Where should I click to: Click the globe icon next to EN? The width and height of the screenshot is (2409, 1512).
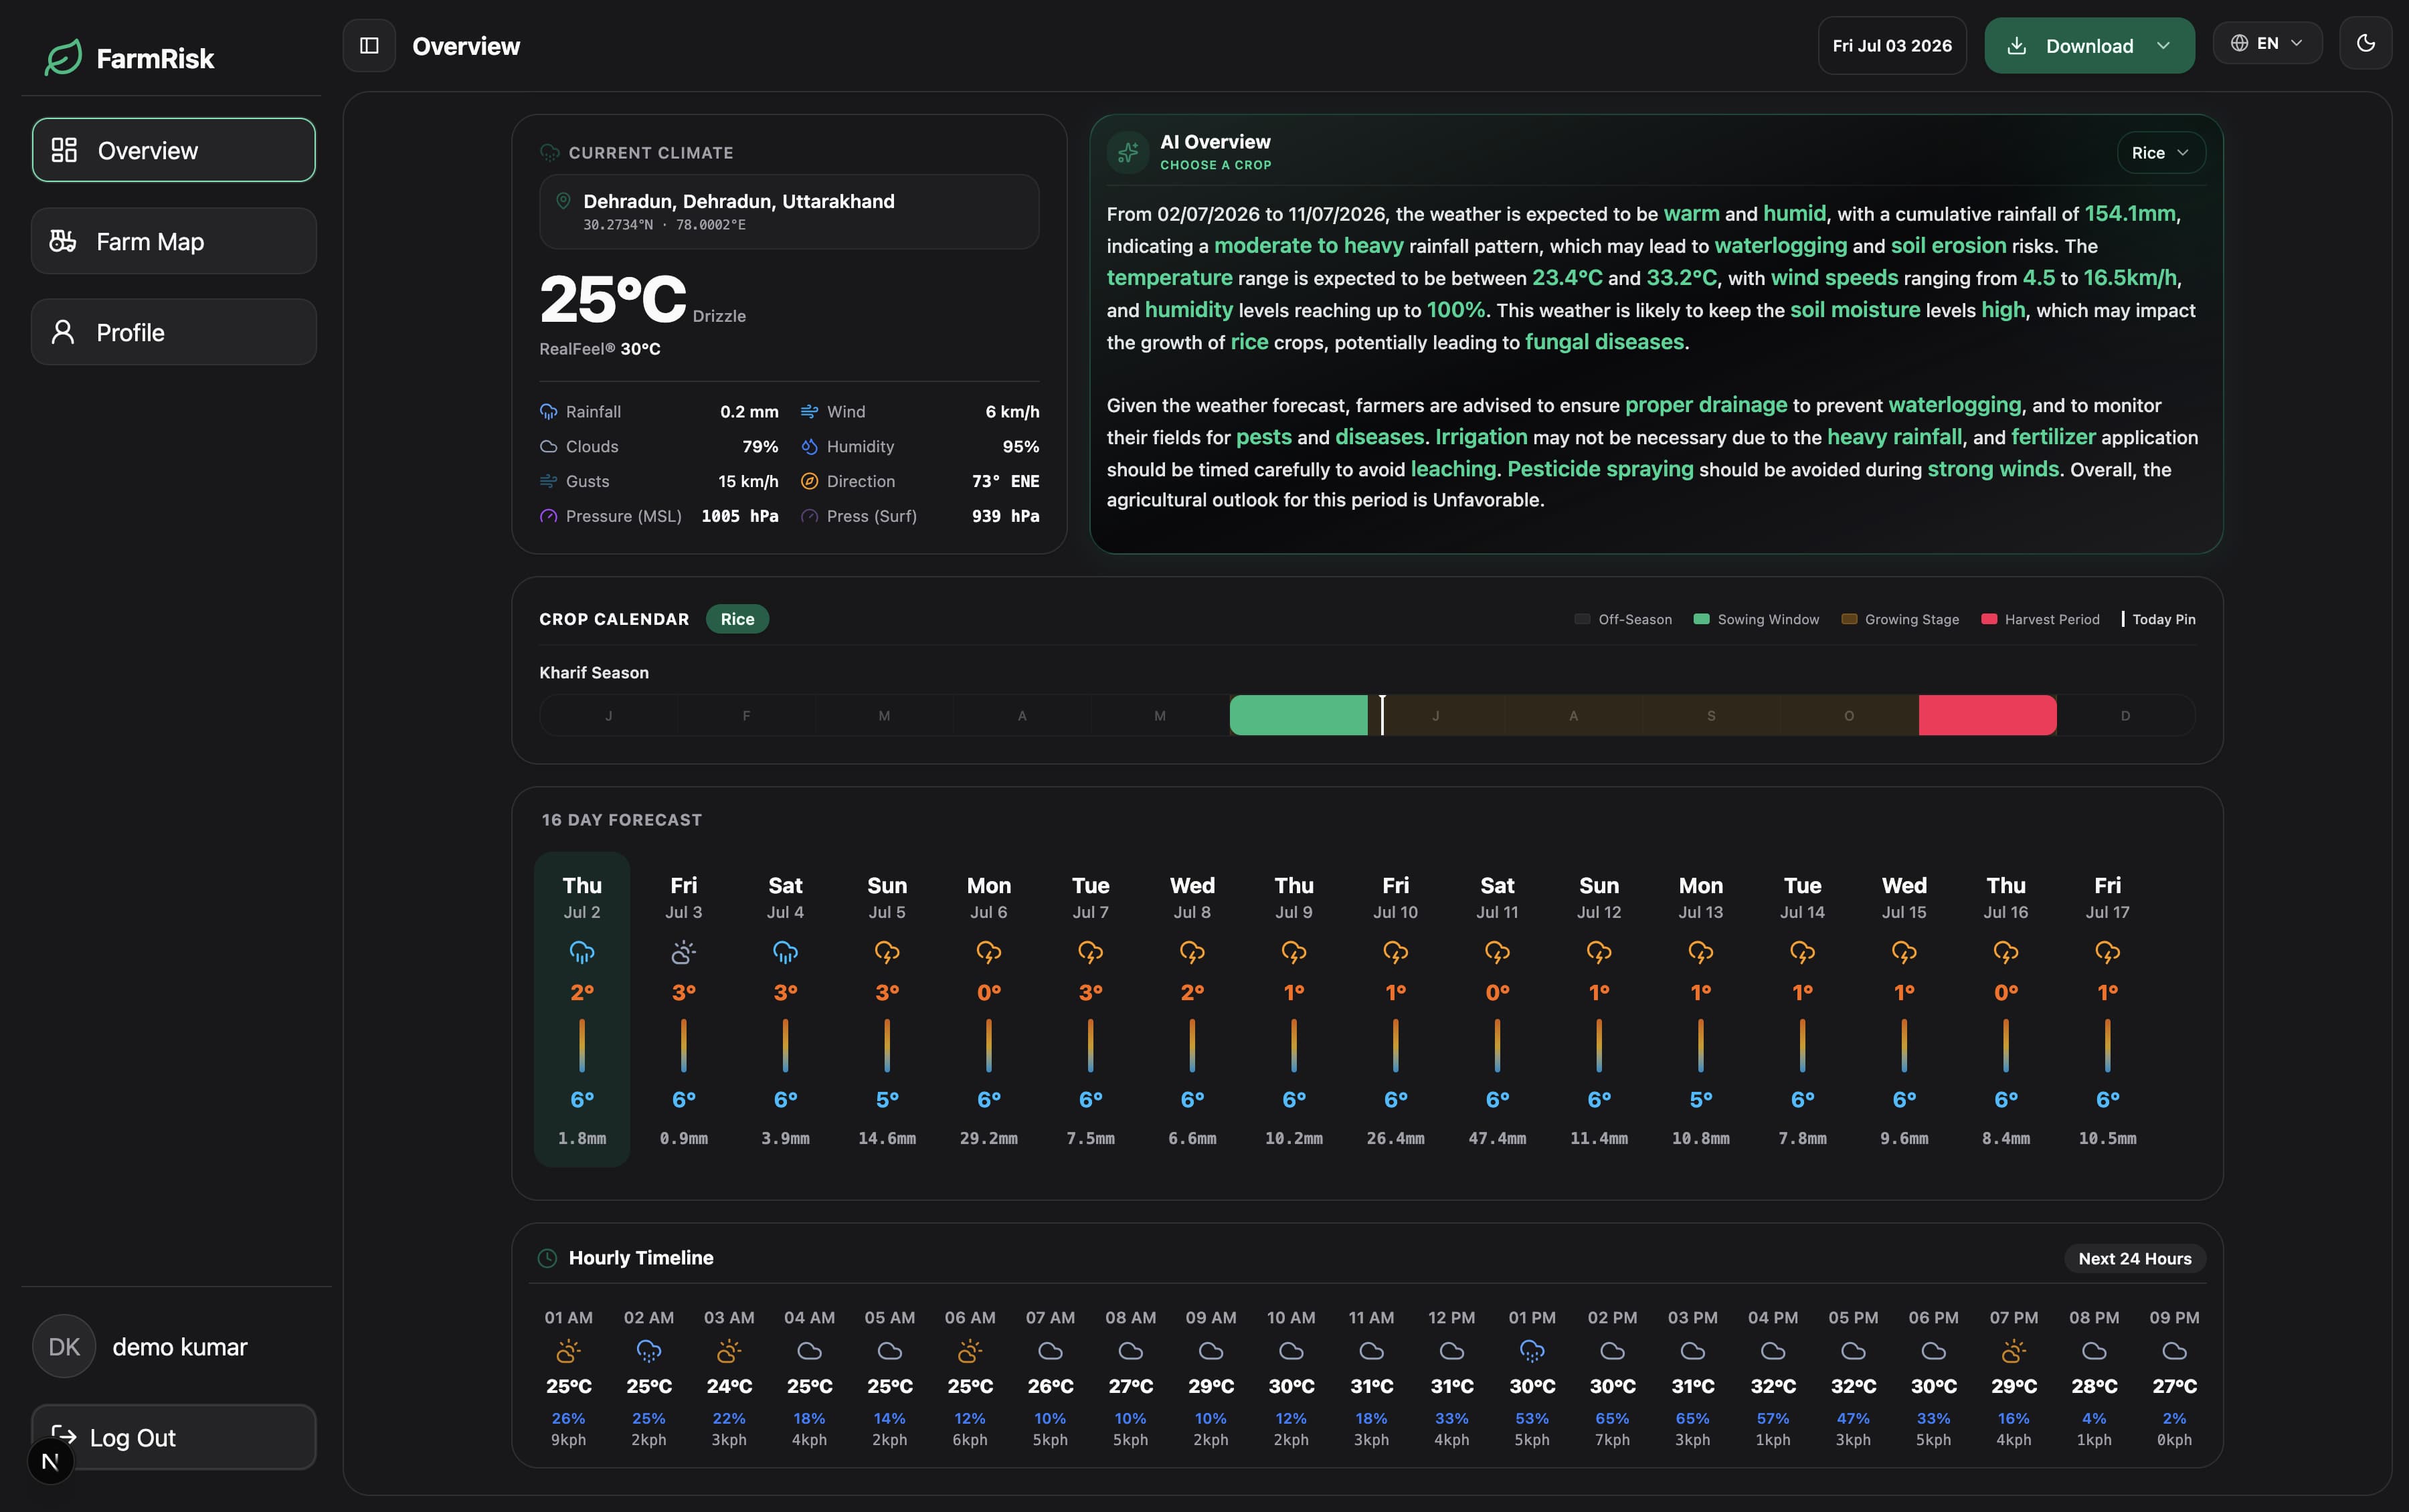pyautogui.click(x=2239, y=43)
